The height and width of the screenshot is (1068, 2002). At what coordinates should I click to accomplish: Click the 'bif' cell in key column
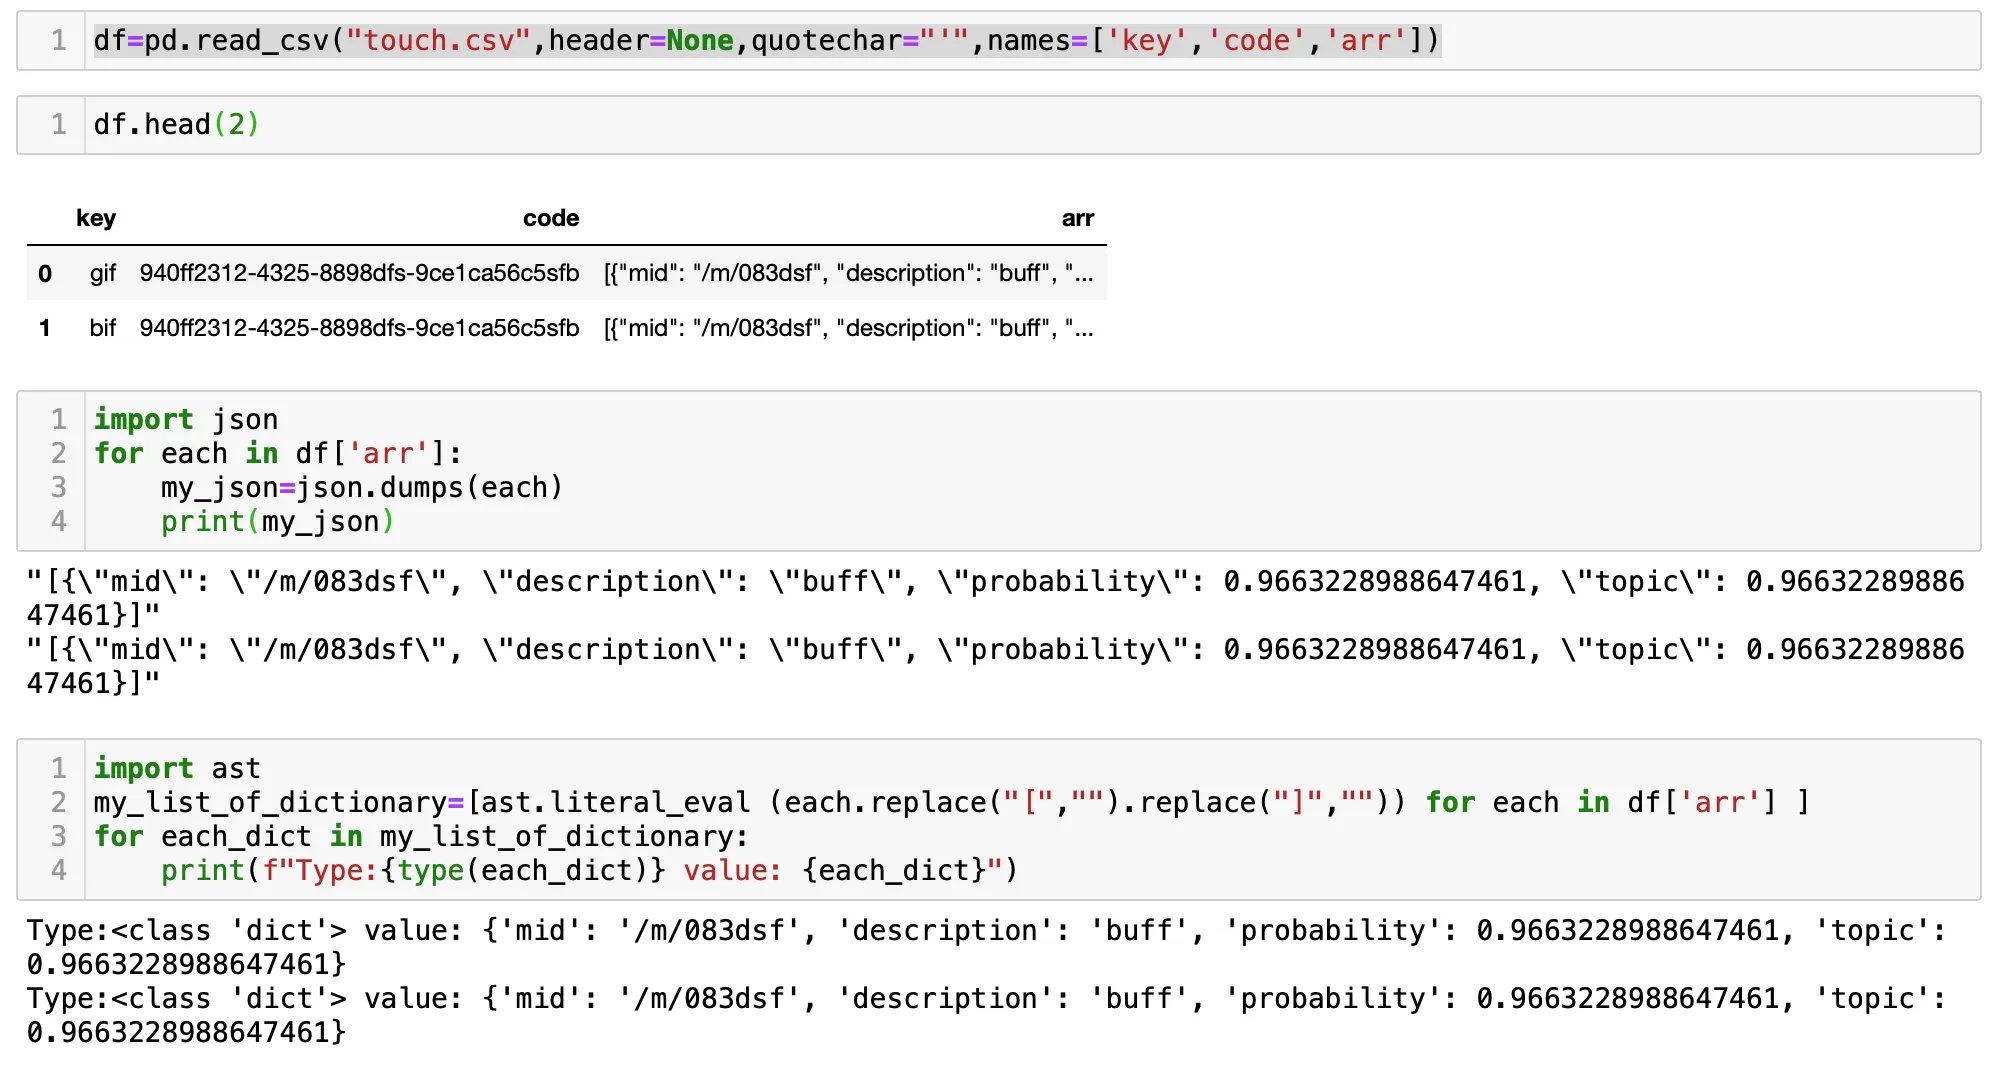point(103,328)
